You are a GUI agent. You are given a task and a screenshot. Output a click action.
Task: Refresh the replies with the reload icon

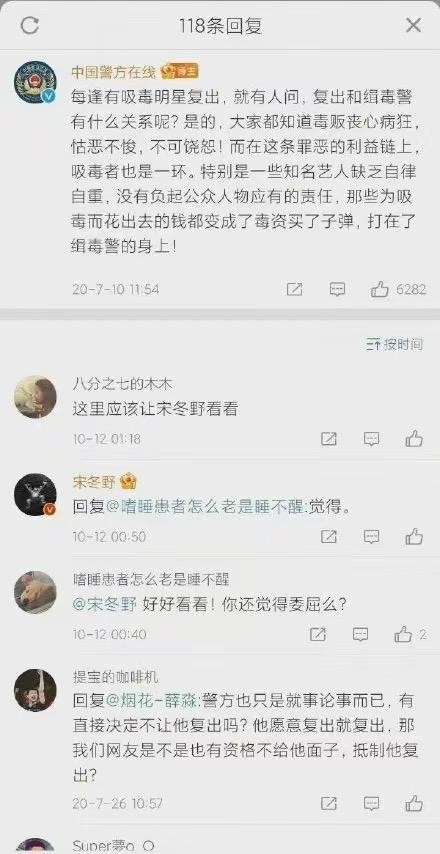tap(29, 25)
